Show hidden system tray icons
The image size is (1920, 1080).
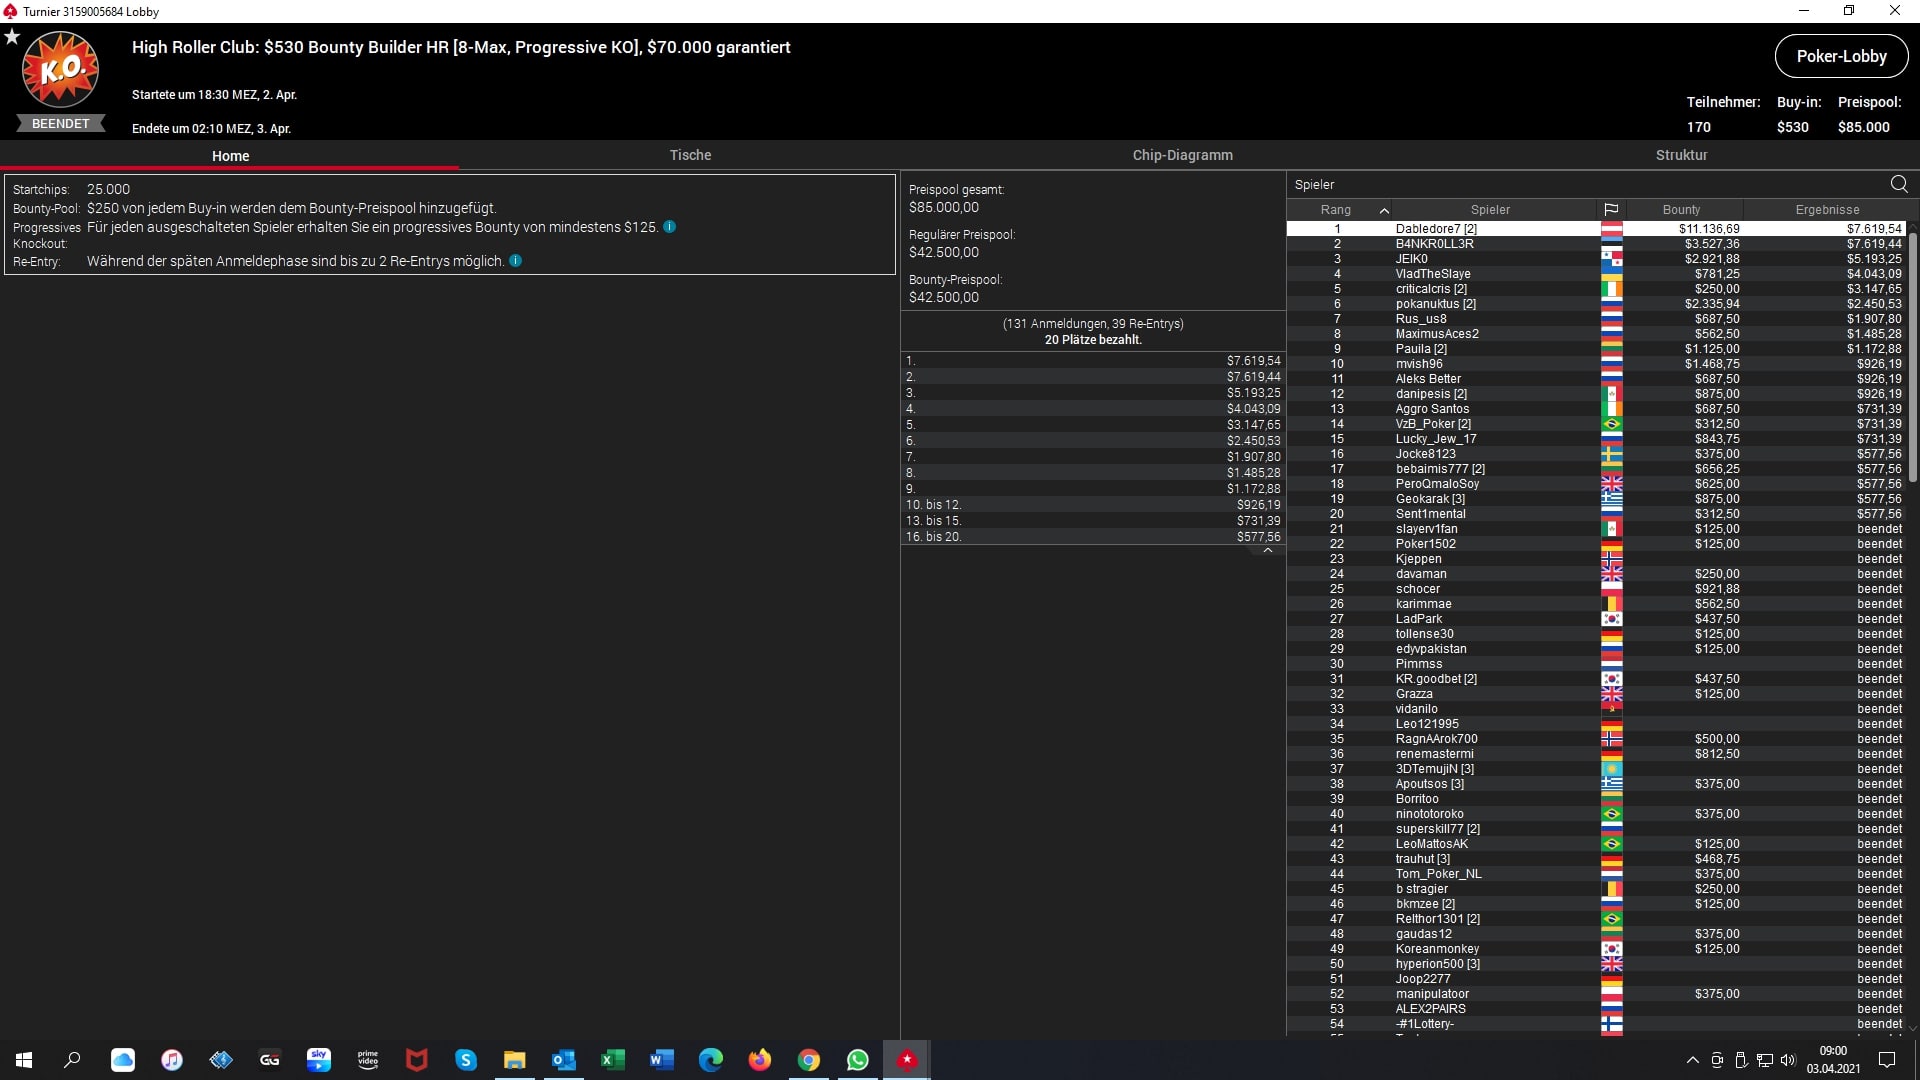[1692, 1060]
